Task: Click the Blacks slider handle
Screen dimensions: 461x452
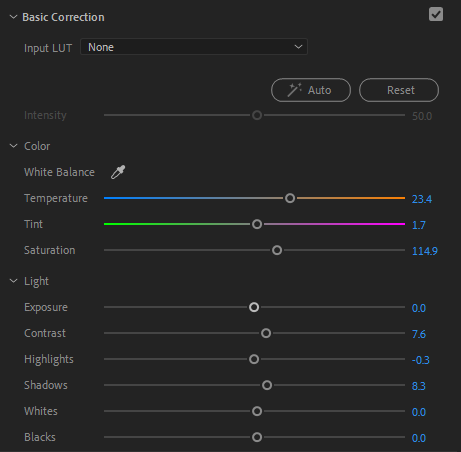Action: pos(257,437)
